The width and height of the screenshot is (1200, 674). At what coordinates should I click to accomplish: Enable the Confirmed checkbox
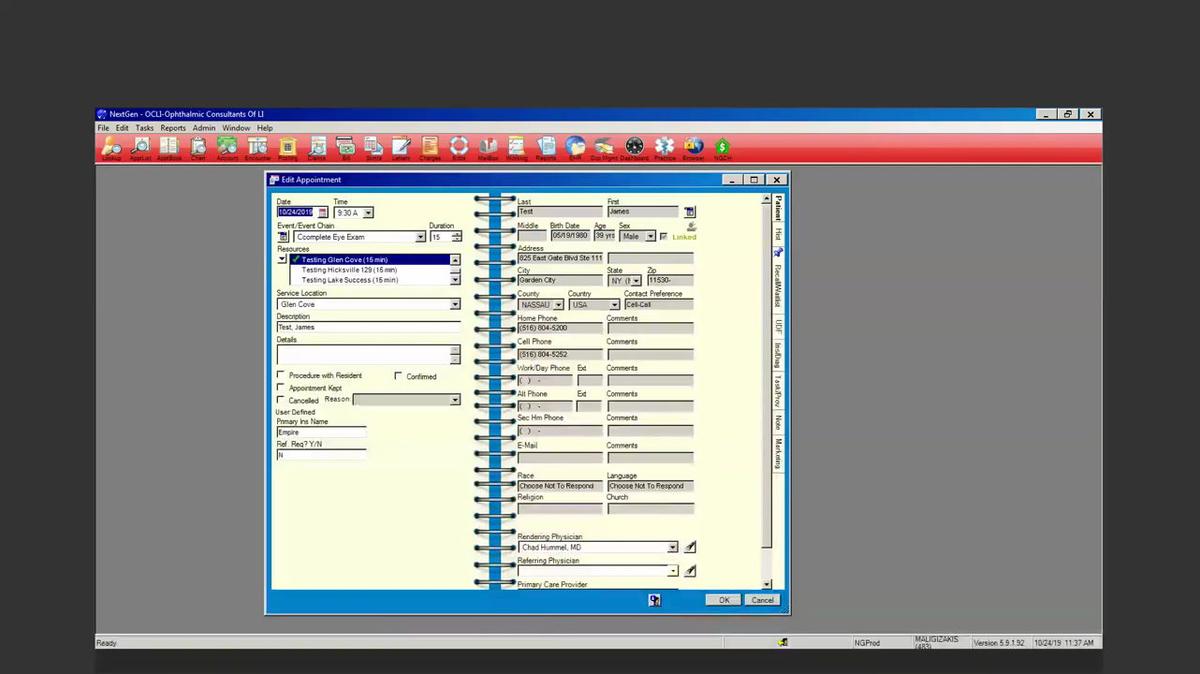coord(398,376)
